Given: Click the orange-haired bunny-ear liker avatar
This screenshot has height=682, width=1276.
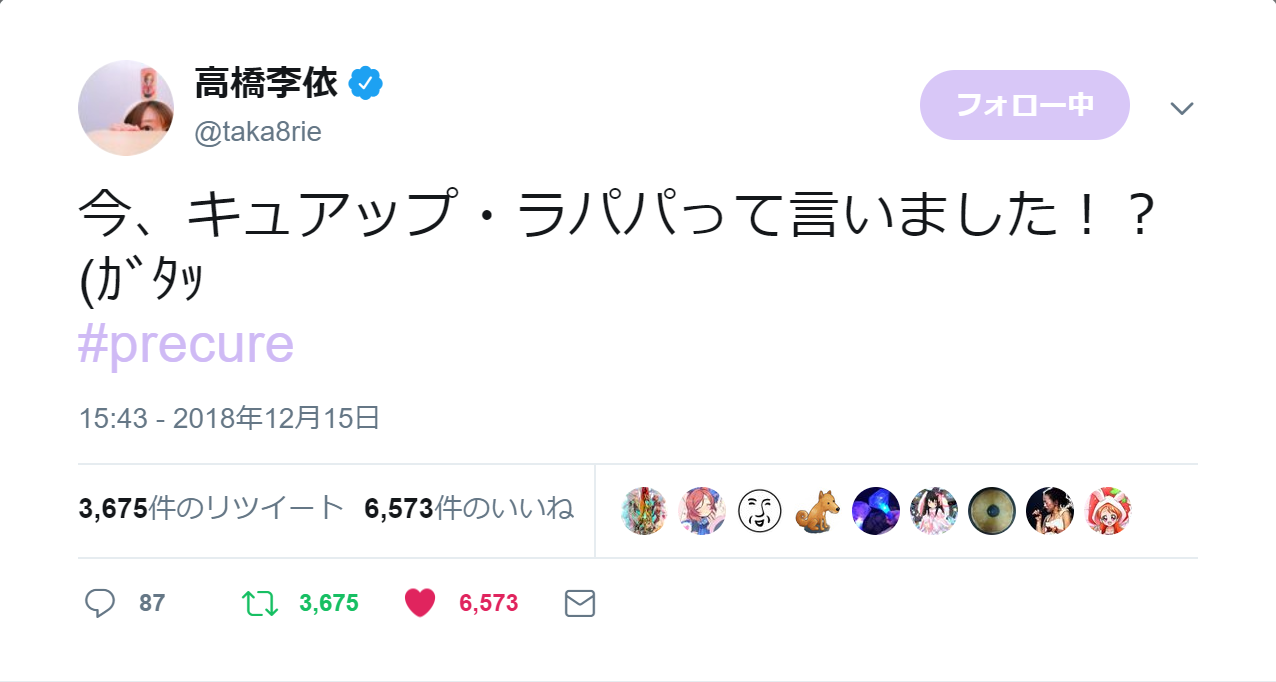Looking at the screenshot, I should [x=1108, y=511].
